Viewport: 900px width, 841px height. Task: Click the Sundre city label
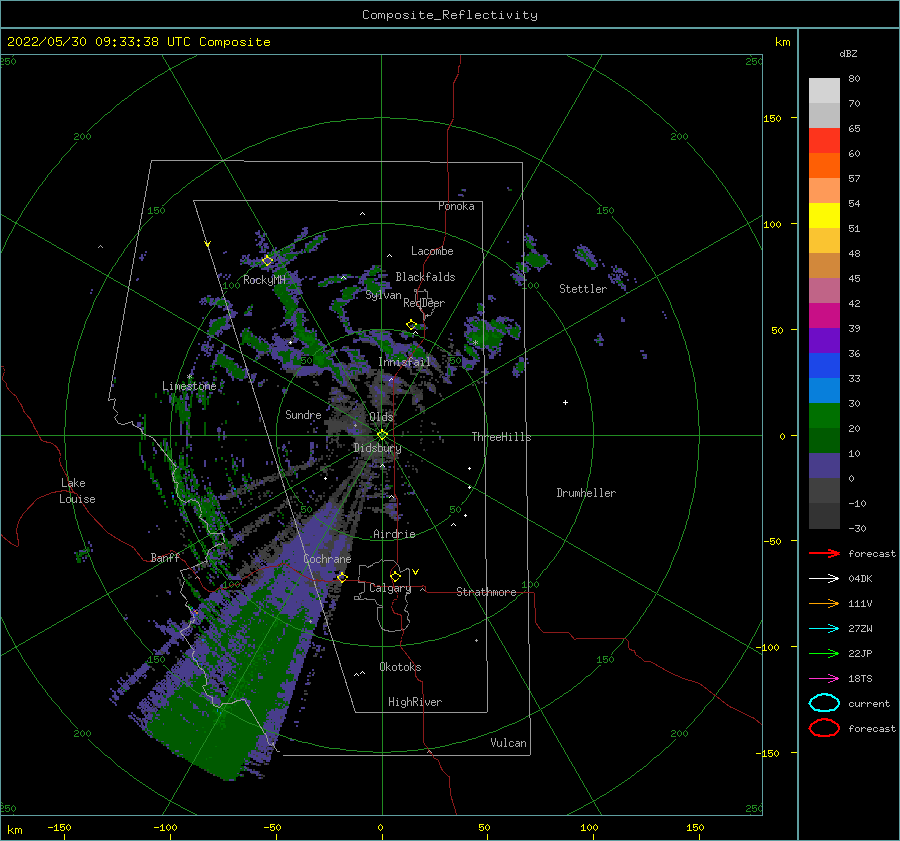tap(303, 414)
